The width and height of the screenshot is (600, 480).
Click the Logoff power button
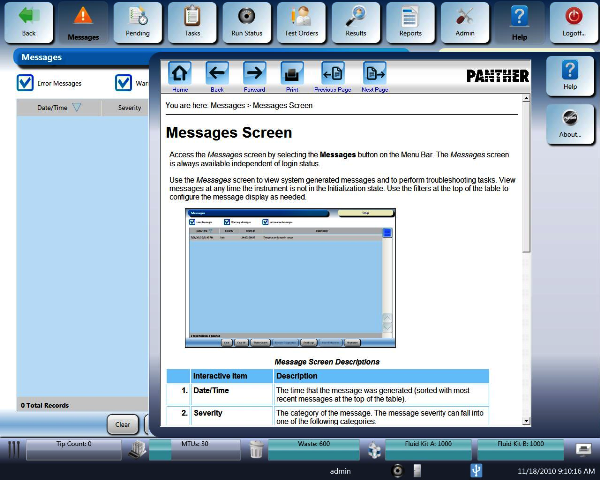tap(574, 22)
